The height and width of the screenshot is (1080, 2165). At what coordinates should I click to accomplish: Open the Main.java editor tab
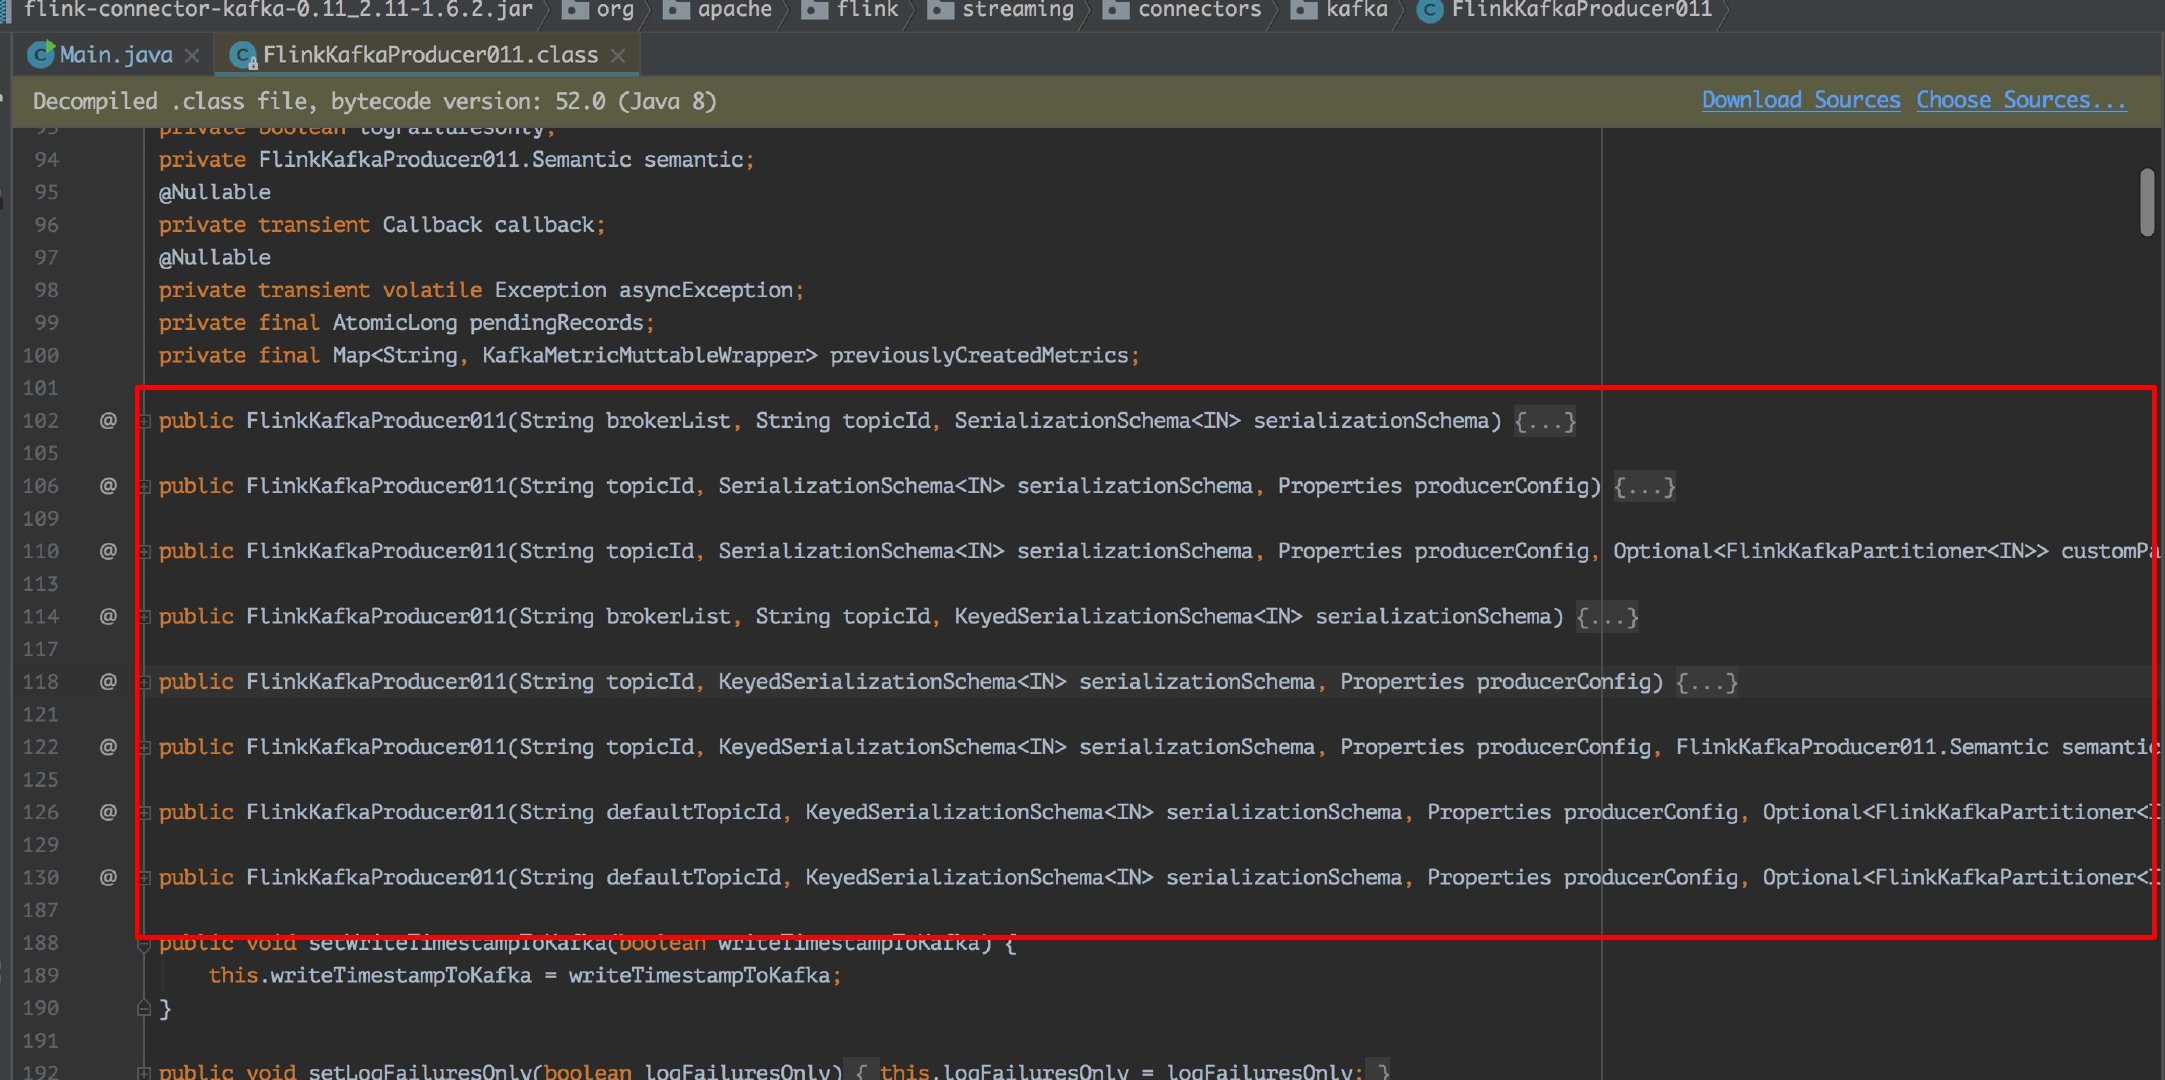(114, 55)
